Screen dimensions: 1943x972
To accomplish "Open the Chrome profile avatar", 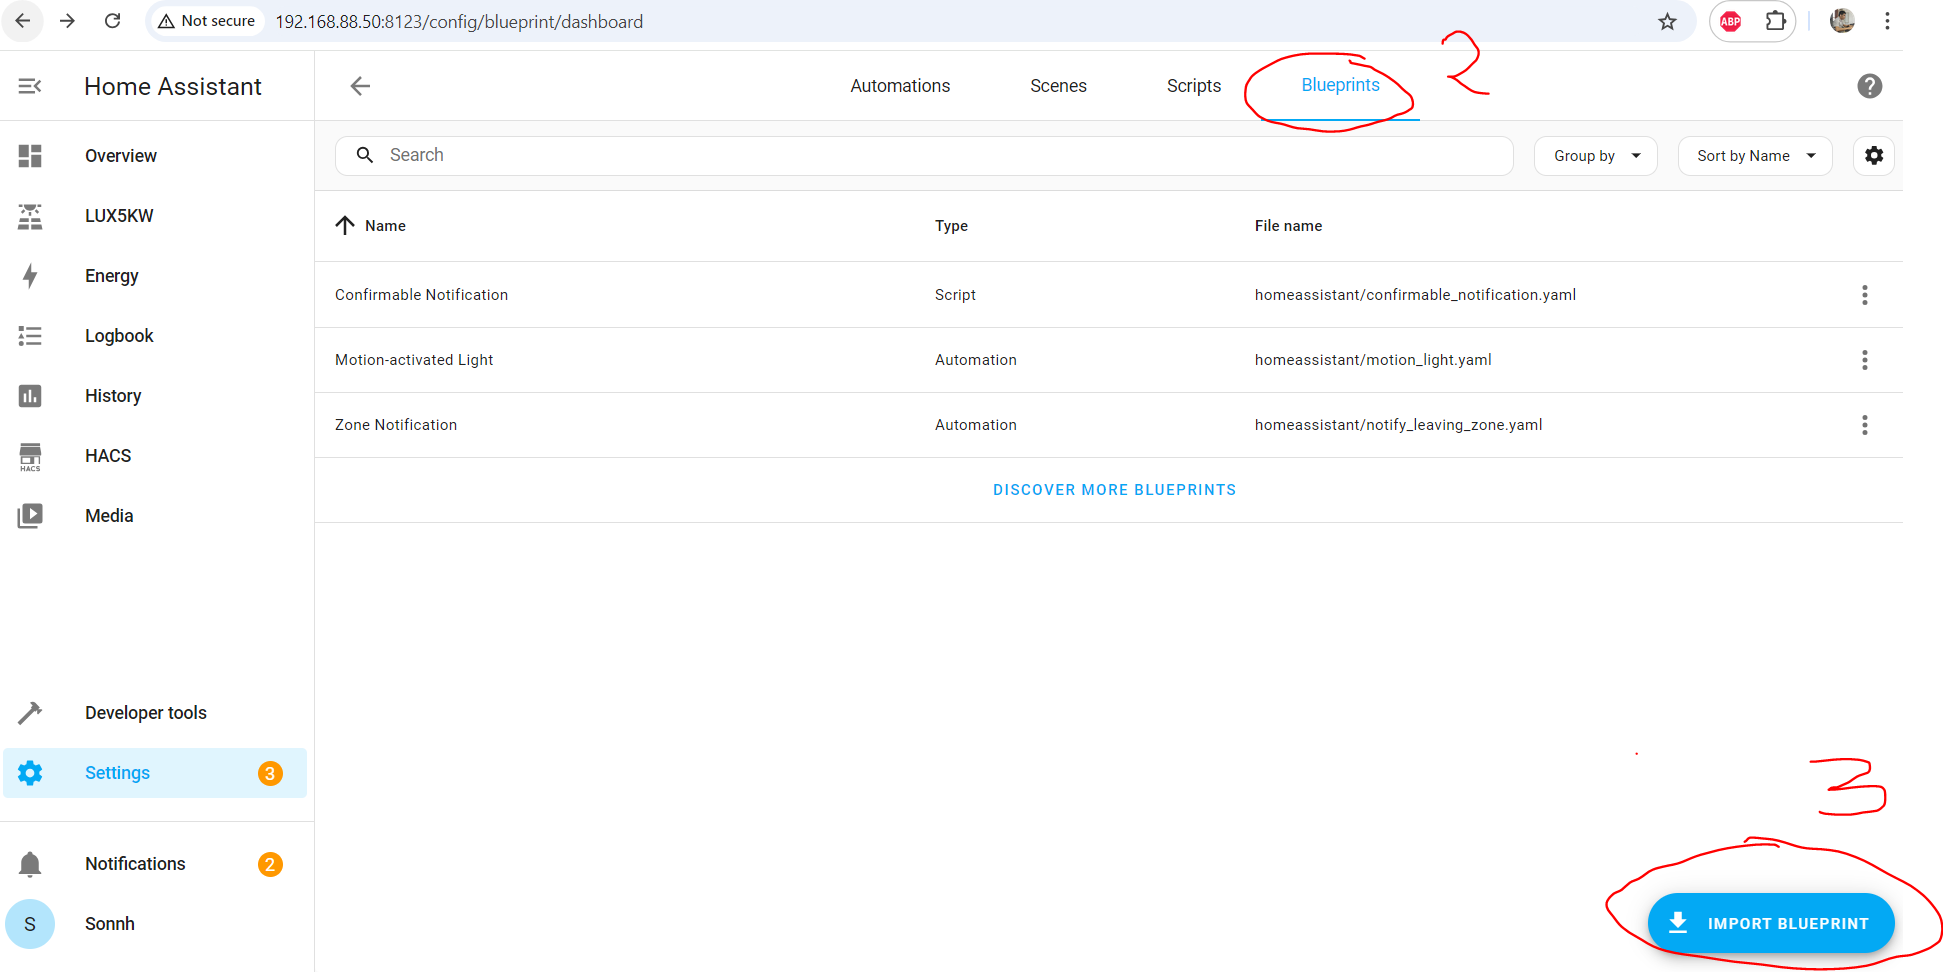I will point(1842,21).
